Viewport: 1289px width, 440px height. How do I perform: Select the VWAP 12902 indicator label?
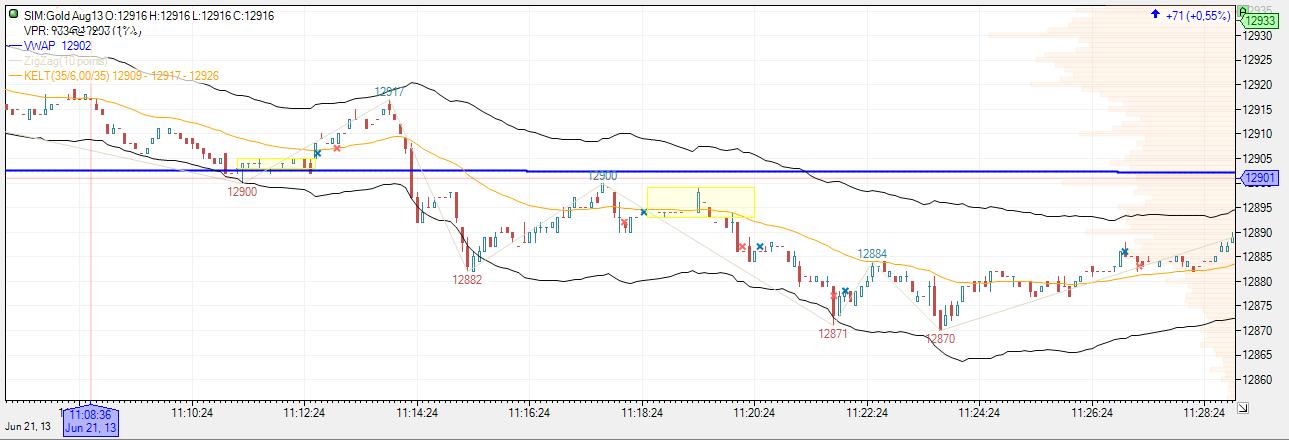(x=57, y=45)
